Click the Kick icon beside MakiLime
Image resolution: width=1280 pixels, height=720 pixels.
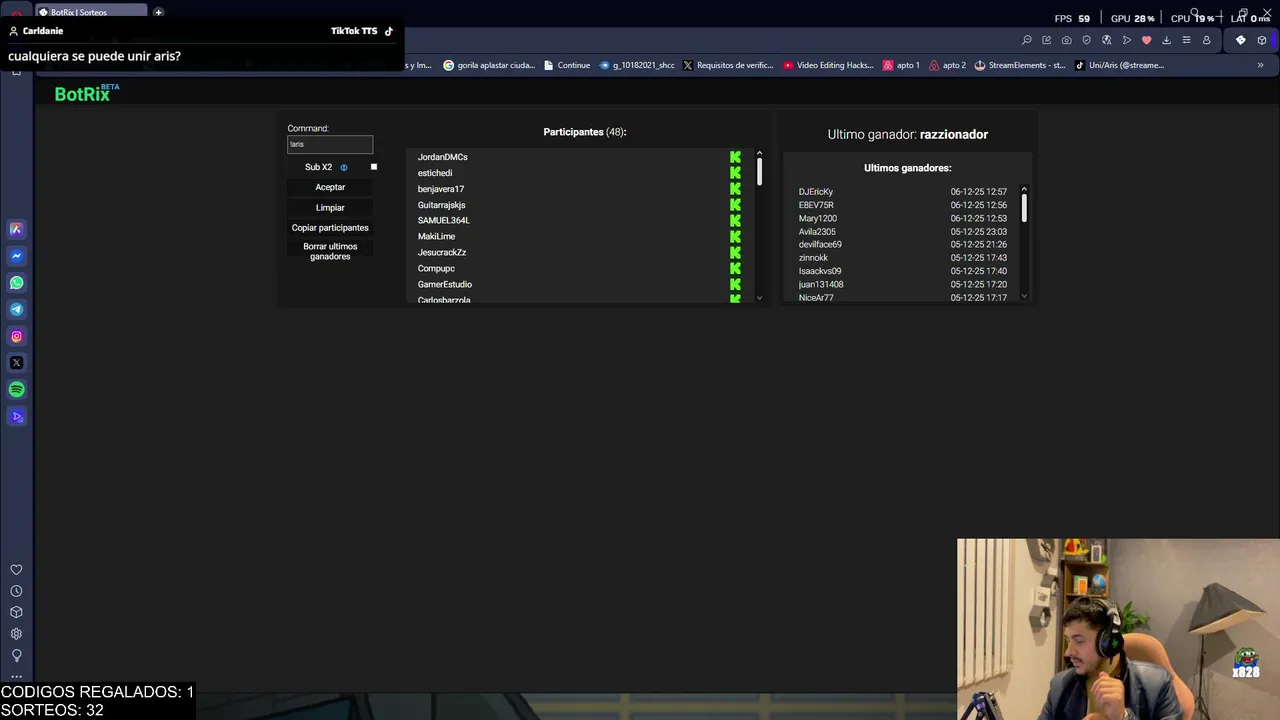735,236
